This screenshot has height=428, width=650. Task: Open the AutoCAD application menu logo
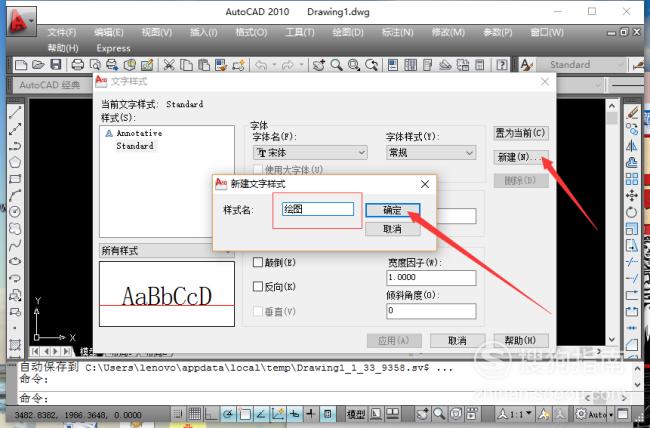(x=22, y=21)
